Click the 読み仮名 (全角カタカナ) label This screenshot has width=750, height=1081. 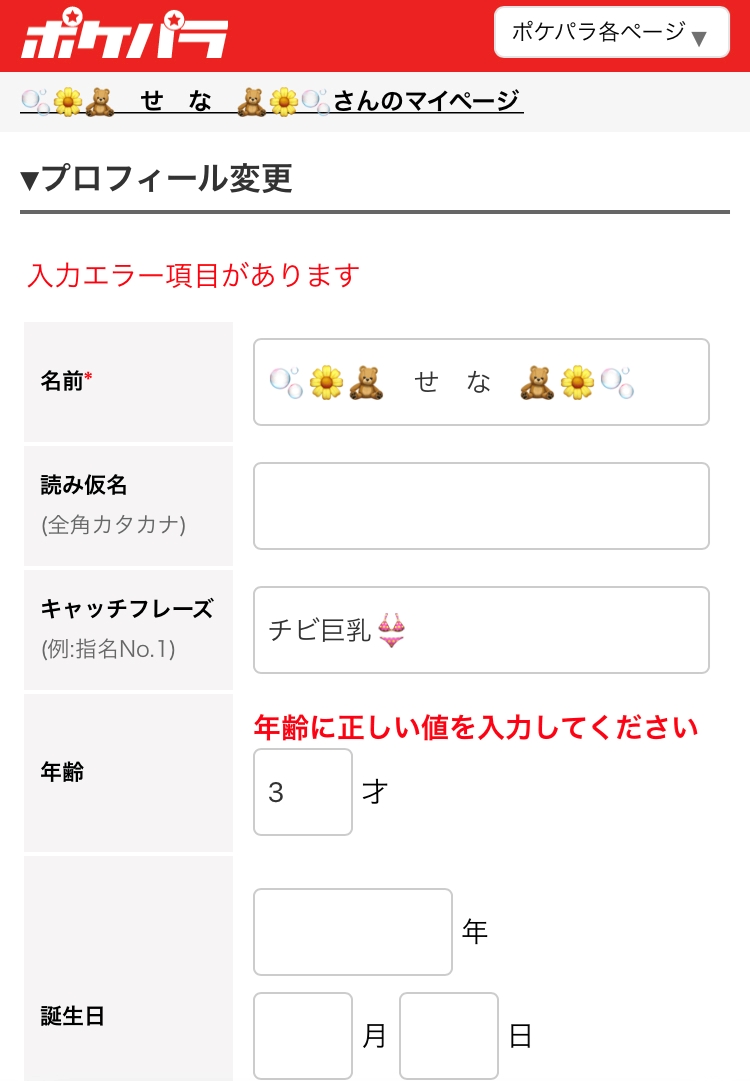coord(112,504)
